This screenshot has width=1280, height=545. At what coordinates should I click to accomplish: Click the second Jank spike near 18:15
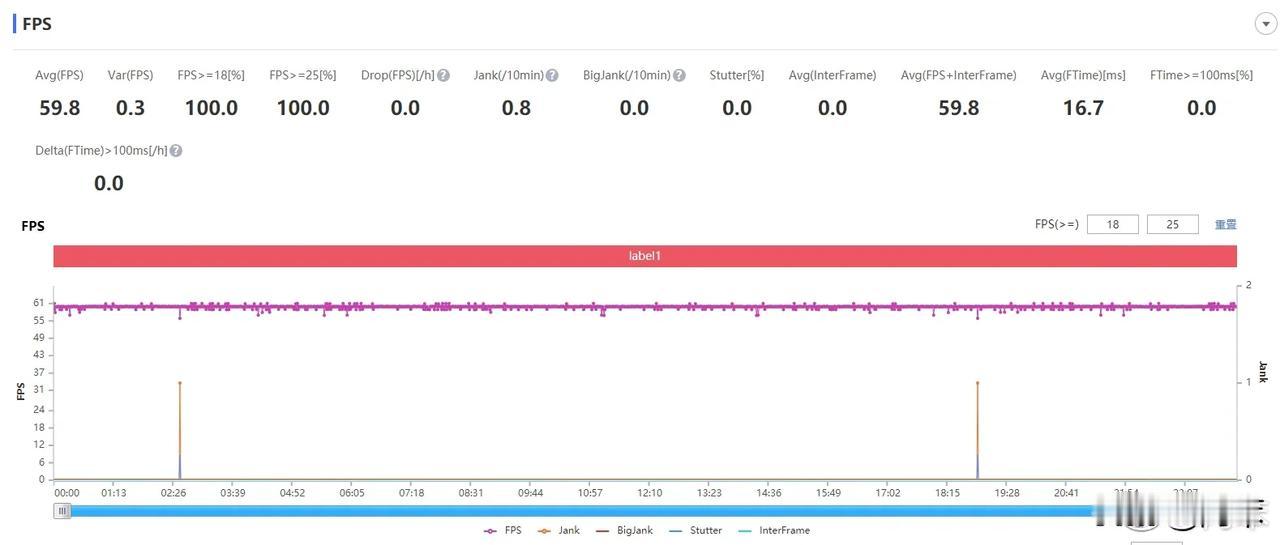pyautogui.click(x=977, y=430)
